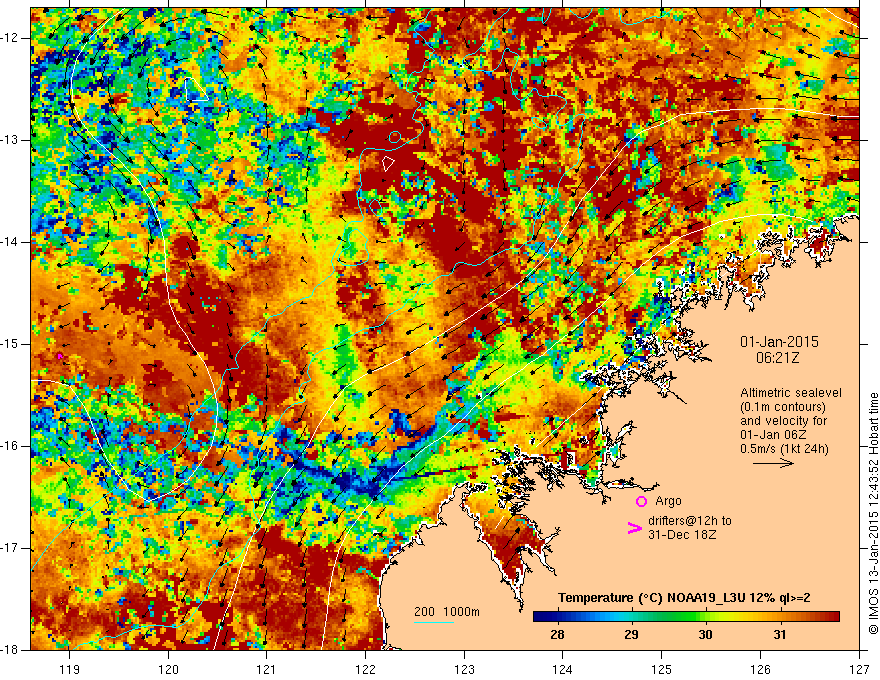Click the '31-Dec 18Z' legend text
This screenshot has height=680, width=880.
click(x=682, y=535)
